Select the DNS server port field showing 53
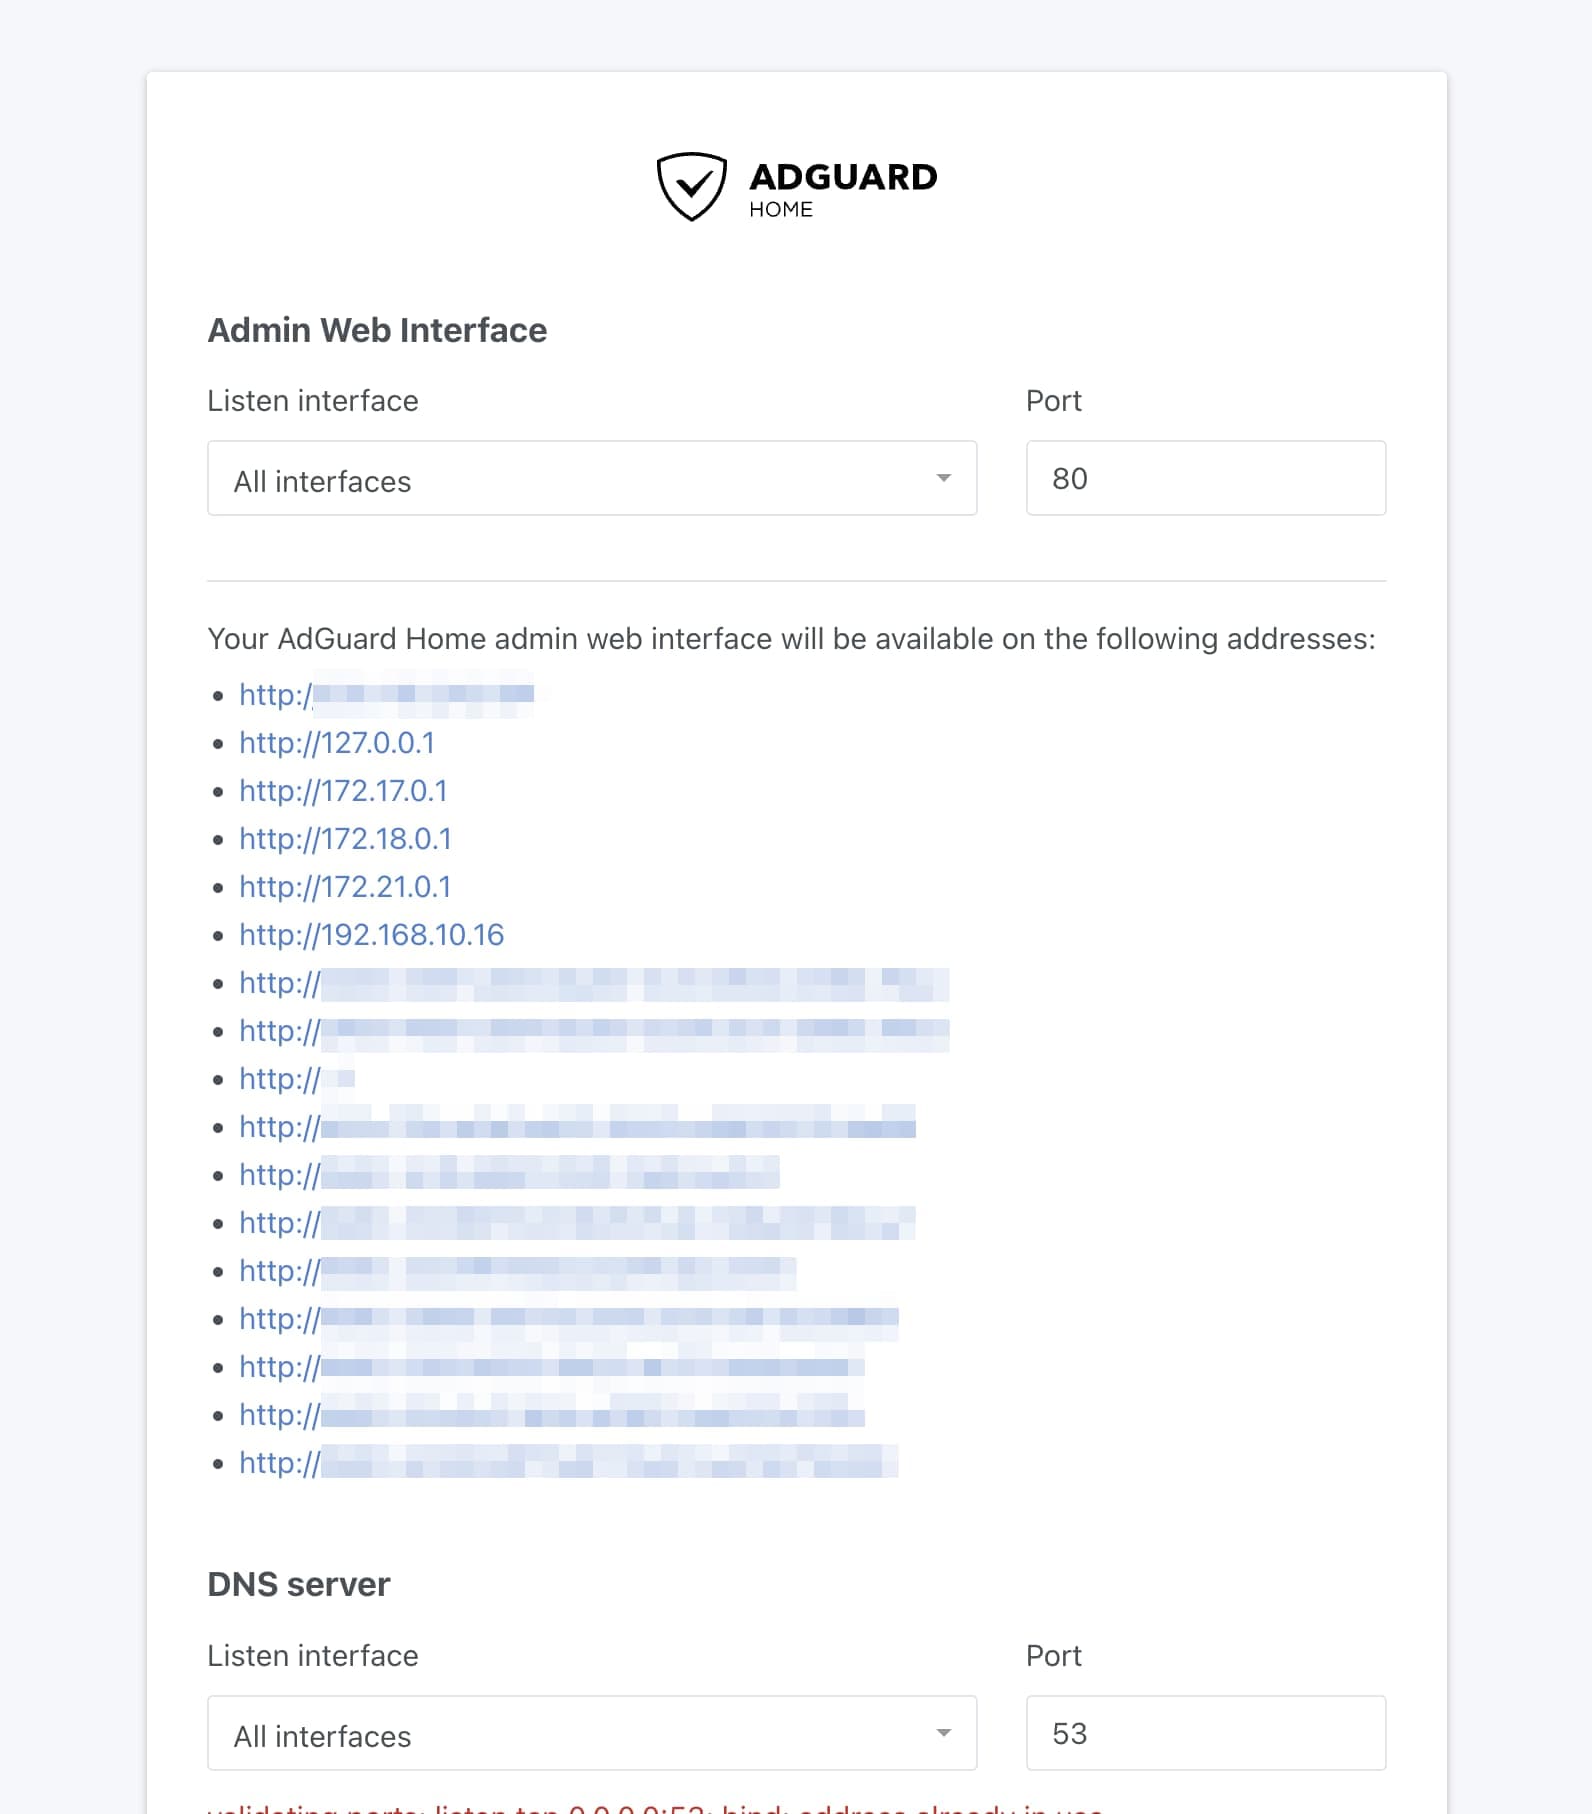Image resolution: width=1592 pixels, height=1814 pixels. click(1204, 1734)
